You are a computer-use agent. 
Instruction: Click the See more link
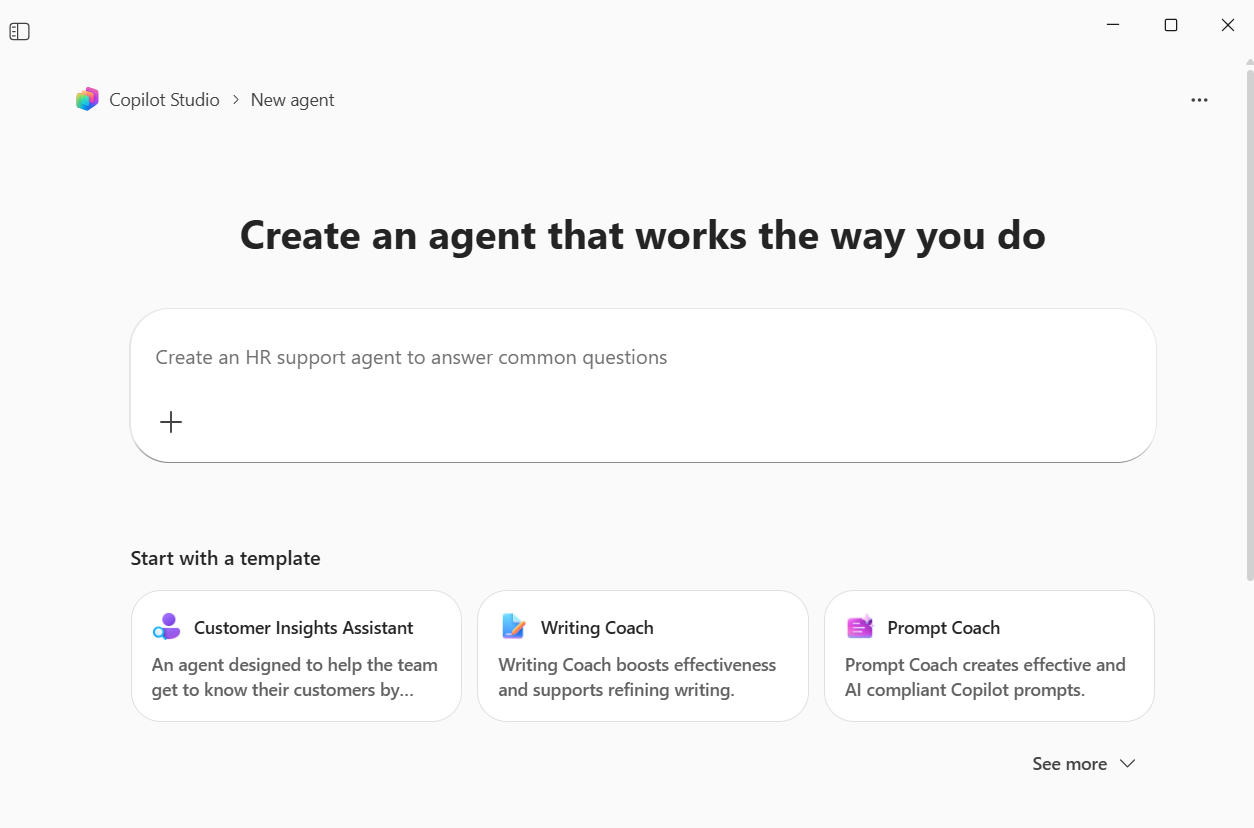[x=1069, y=763]
